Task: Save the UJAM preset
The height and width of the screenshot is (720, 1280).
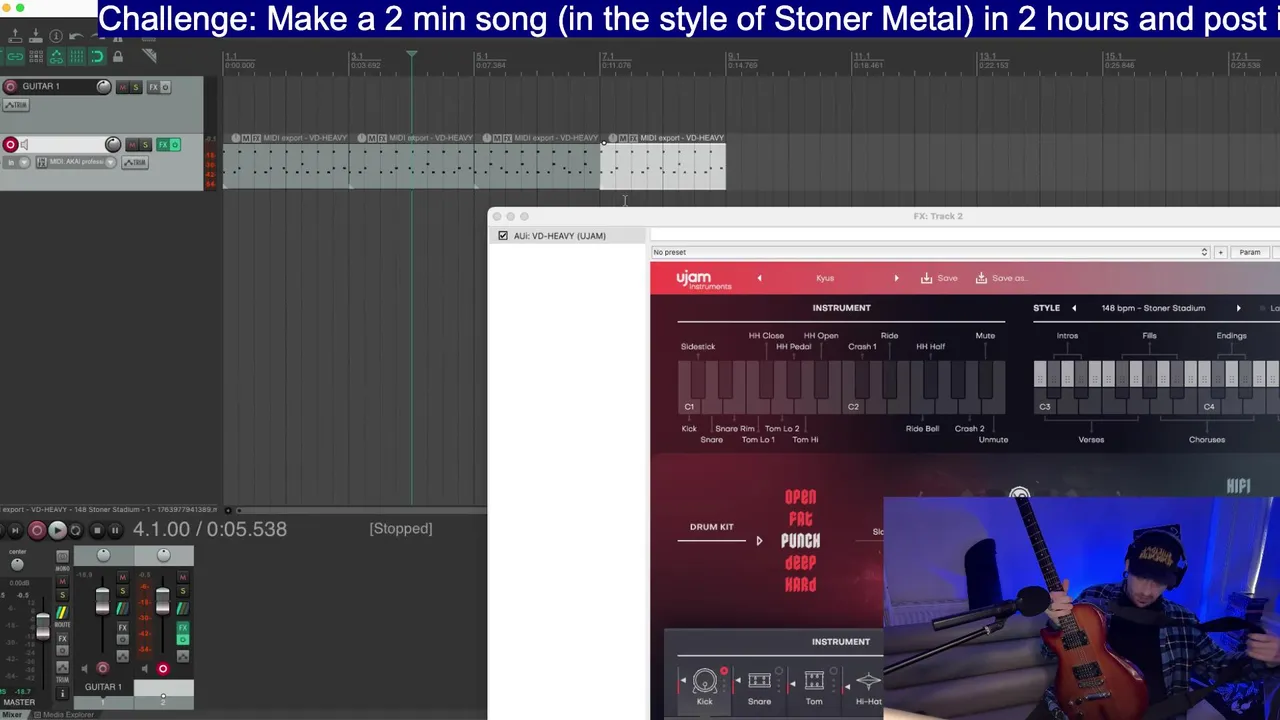Action: click(x=939, y=278)
